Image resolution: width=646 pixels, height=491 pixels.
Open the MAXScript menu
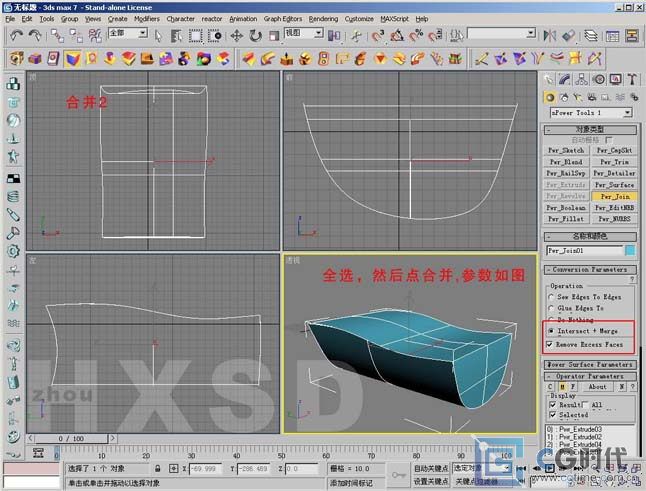click(x=394, y=19)
